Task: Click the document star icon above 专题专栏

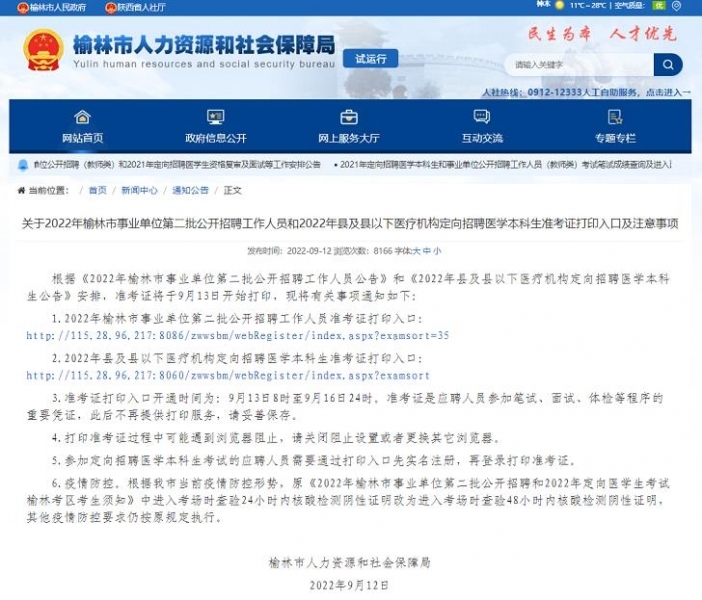Action: pos(615,117)
